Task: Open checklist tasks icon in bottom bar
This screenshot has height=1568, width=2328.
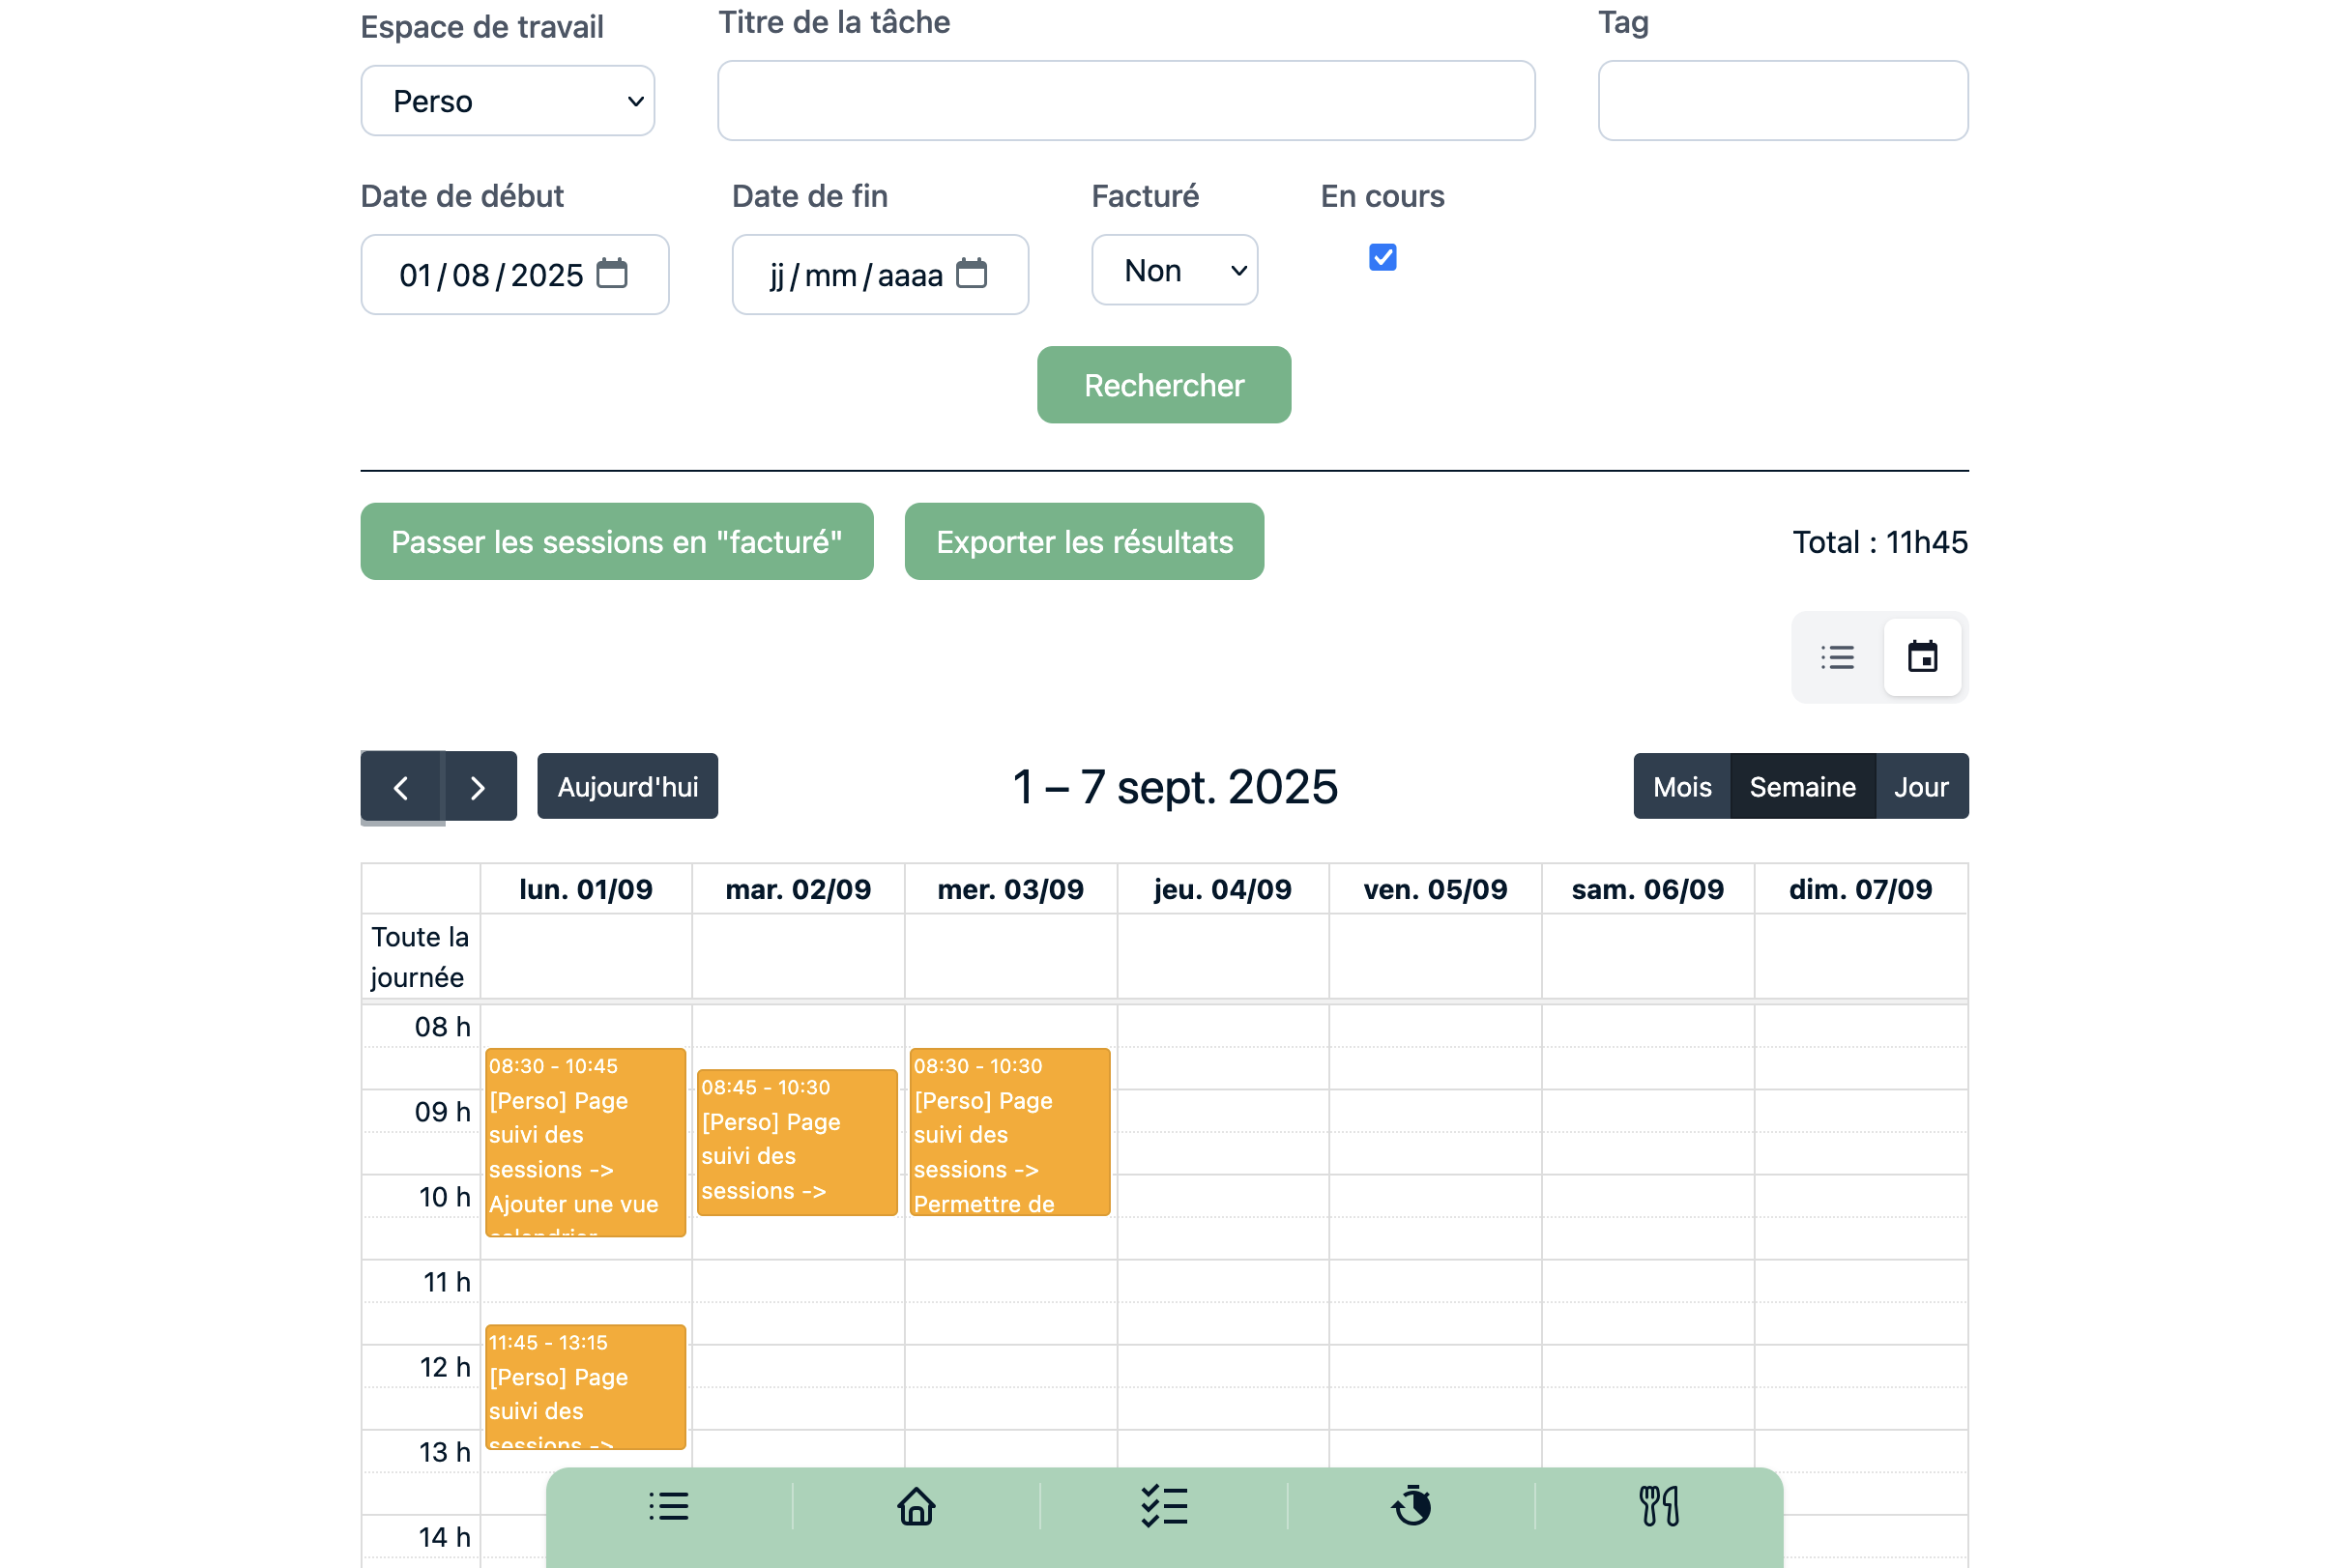Action: 1163,1506
